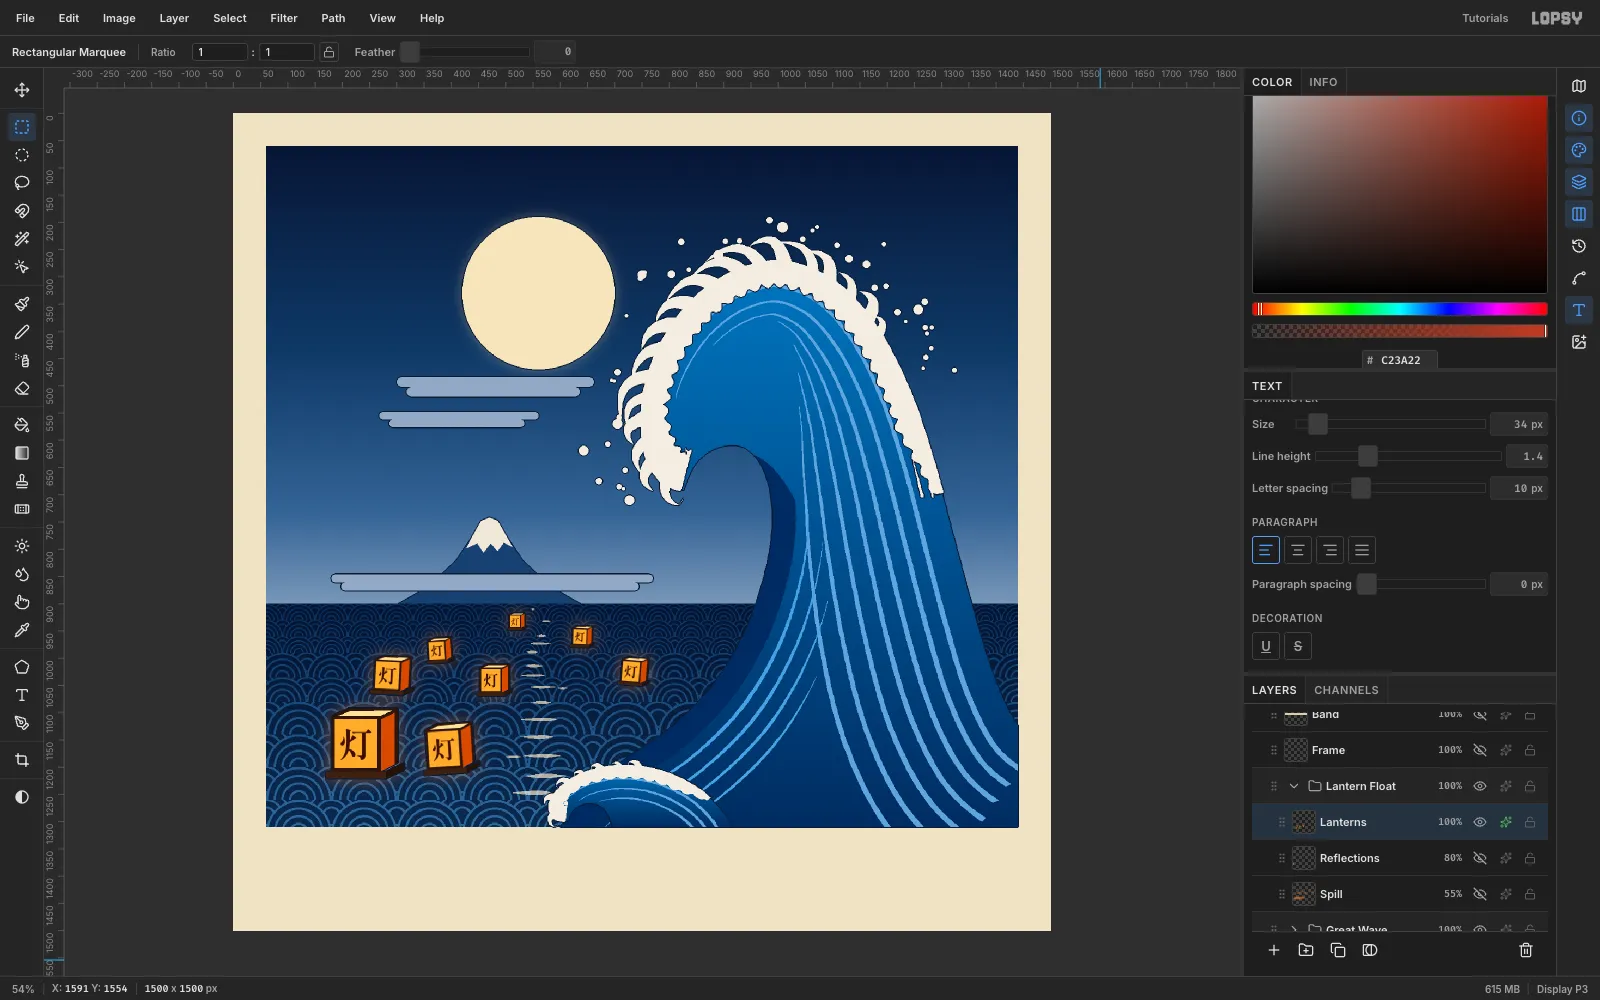Toggle the lock on the Lanterns layer
The height and width of the screenshot is (1000, 1600).
pos(1530,822)
